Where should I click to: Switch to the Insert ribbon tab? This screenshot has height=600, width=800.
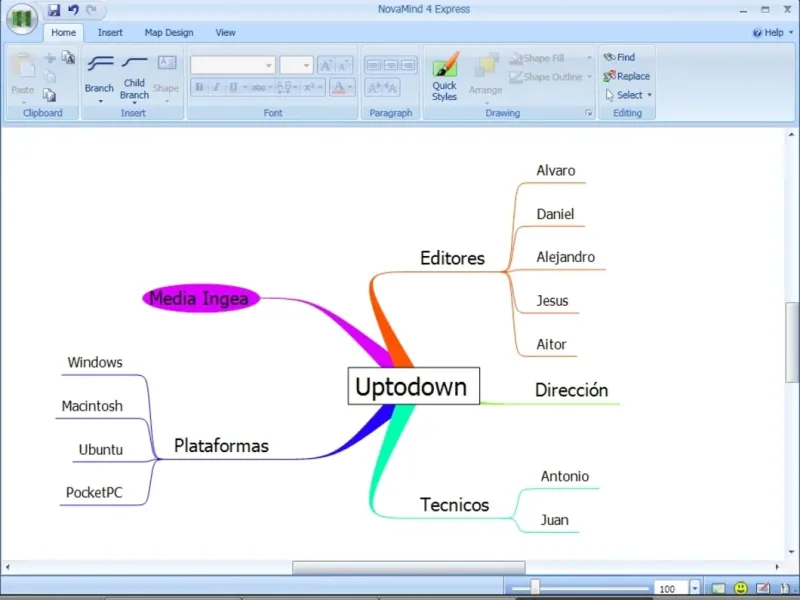[110, 33]
